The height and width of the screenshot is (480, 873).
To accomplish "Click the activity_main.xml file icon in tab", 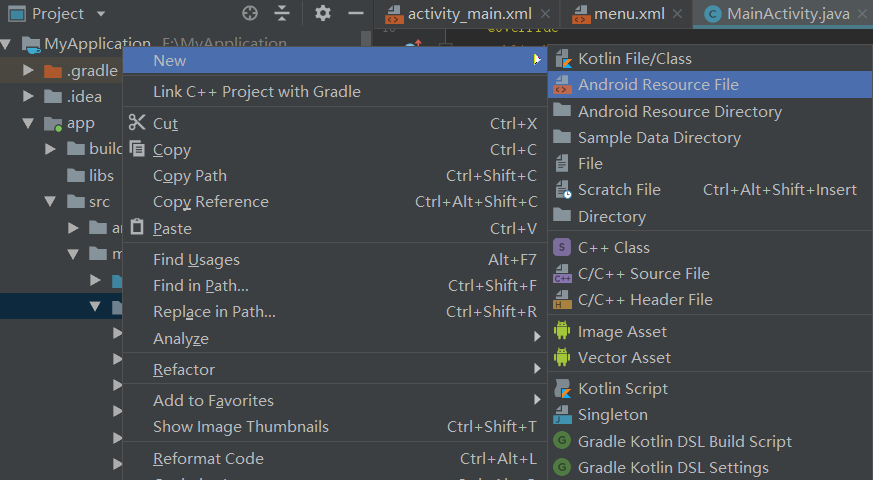I will tap(394, 14).
